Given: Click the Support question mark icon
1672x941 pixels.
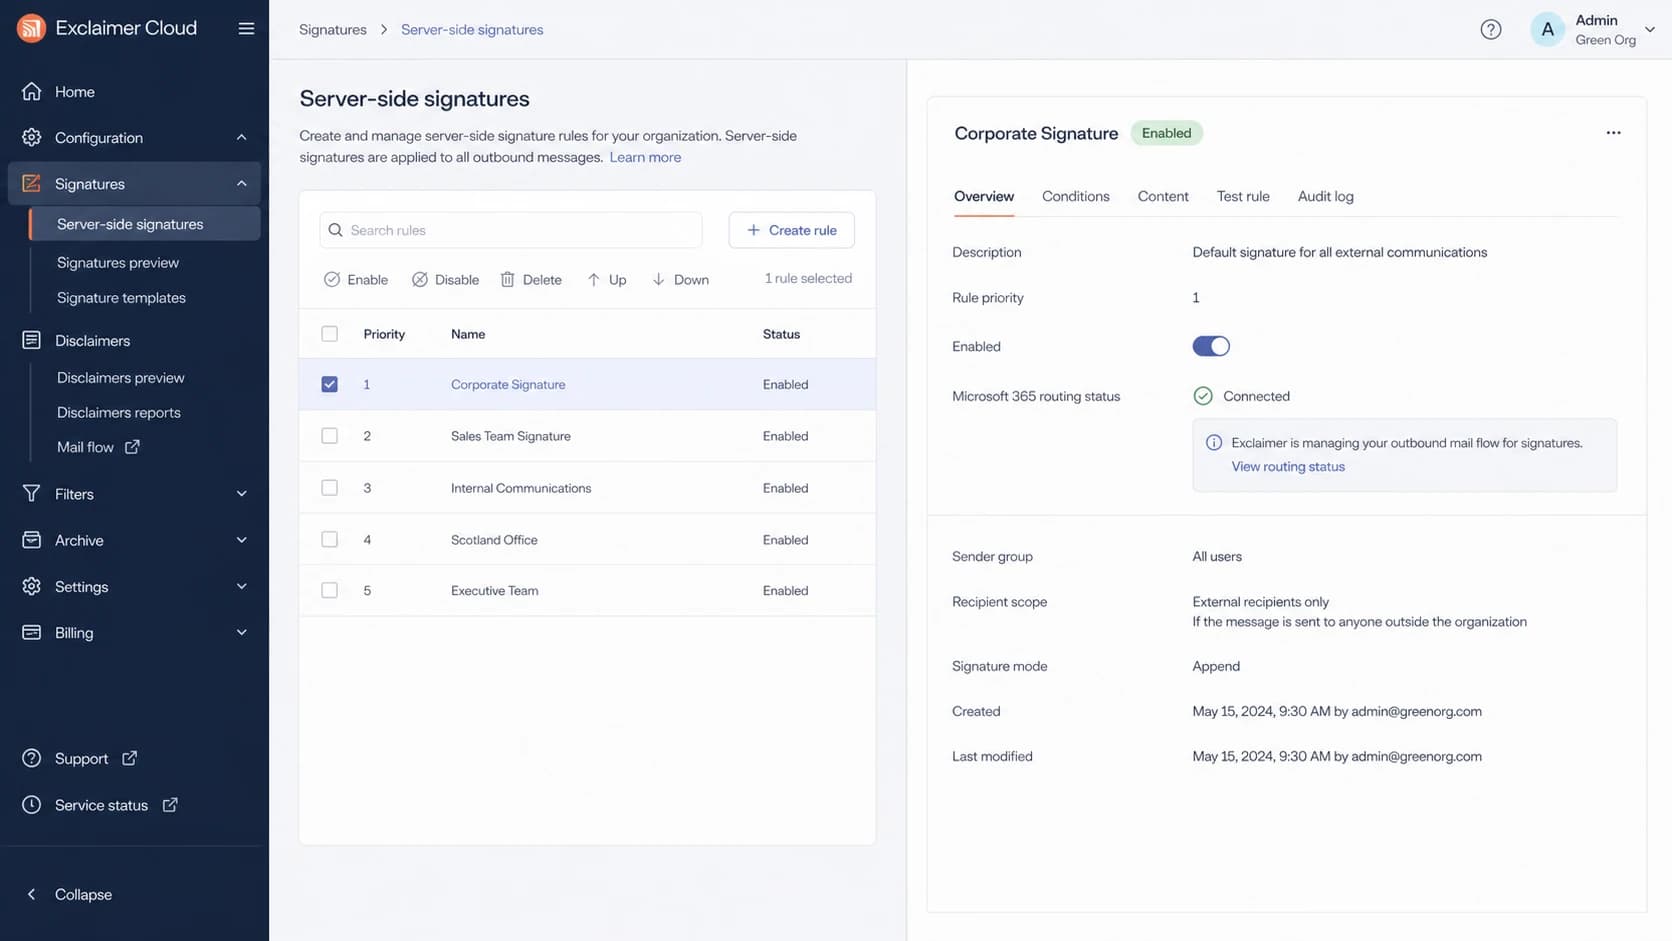Looking at the screenshot, I should click(x=31, y=758).
